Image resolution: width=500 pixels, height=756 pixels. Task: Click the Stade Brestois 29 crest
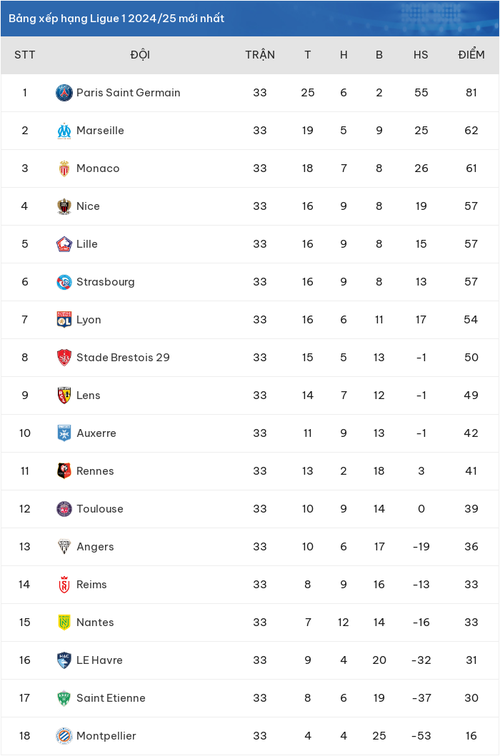coord(64,357)
